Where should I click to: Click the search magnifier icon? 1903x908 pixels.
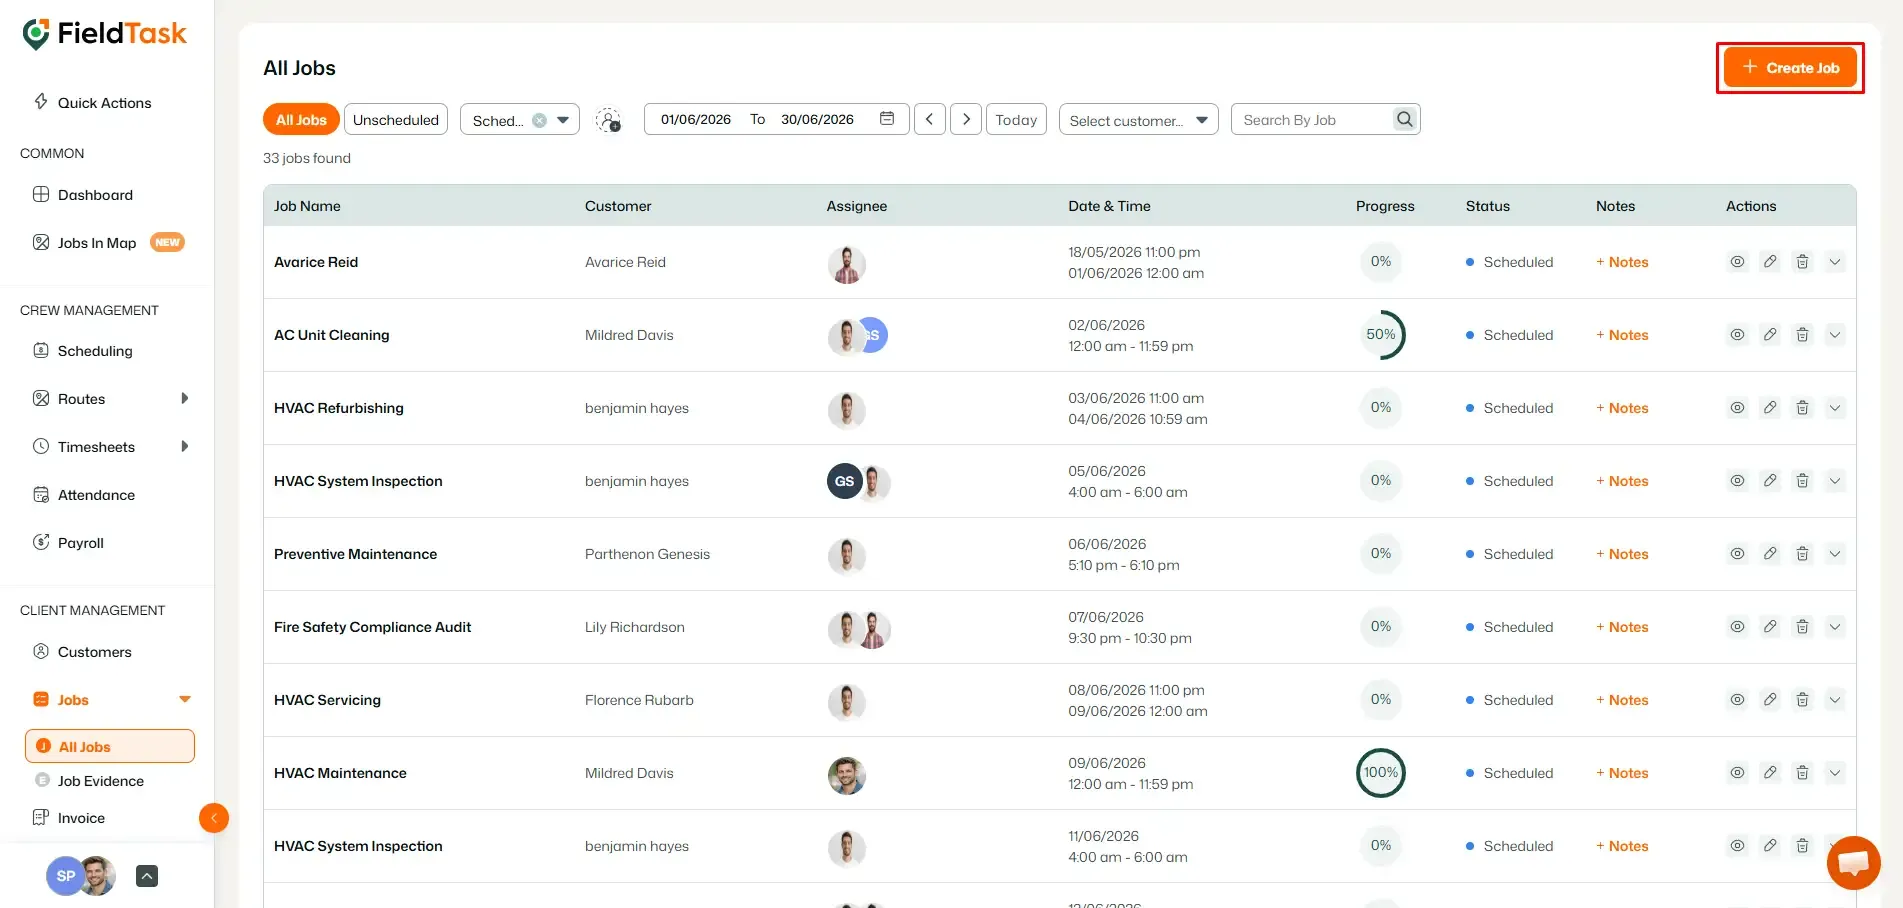[x=1405, y=119]
